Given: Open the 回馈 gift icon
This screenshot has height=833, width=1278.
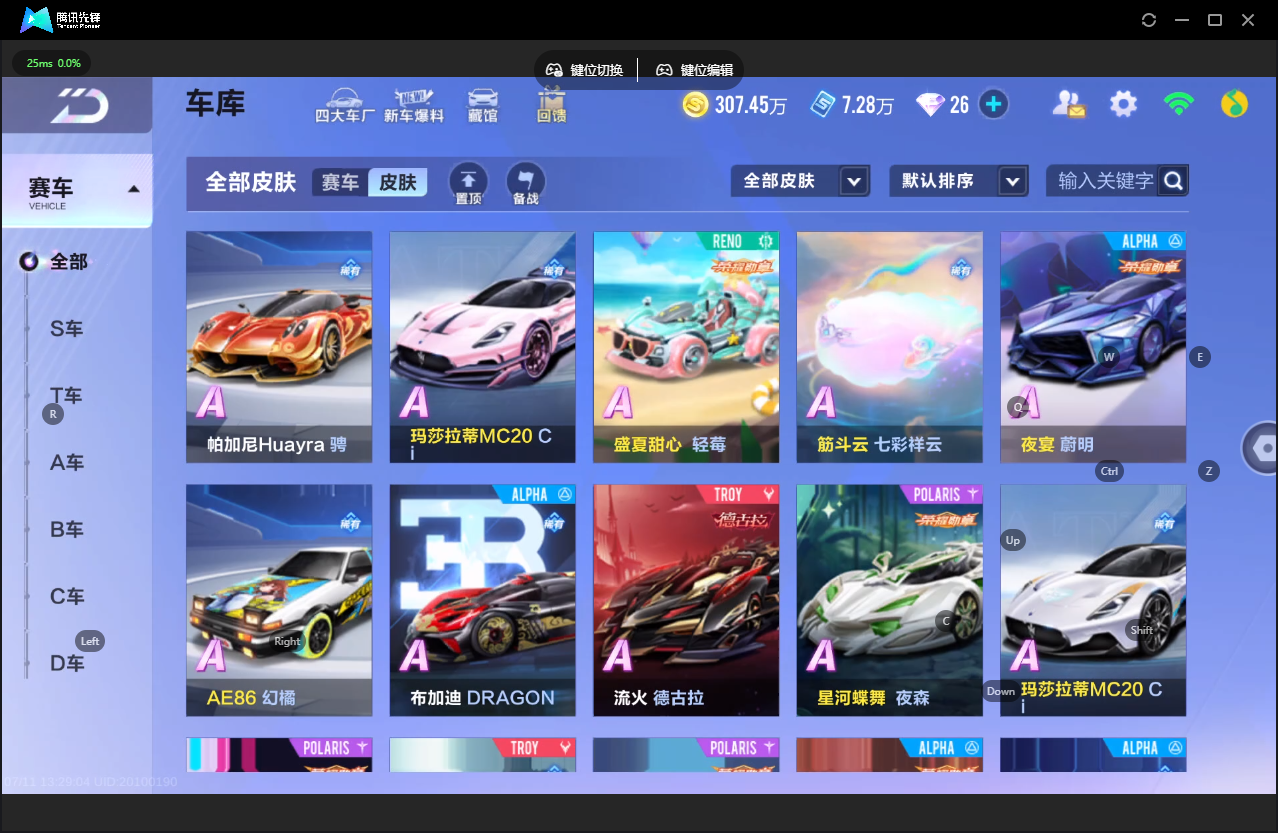Looking at the screenshot, I should (x=551, y=105).
